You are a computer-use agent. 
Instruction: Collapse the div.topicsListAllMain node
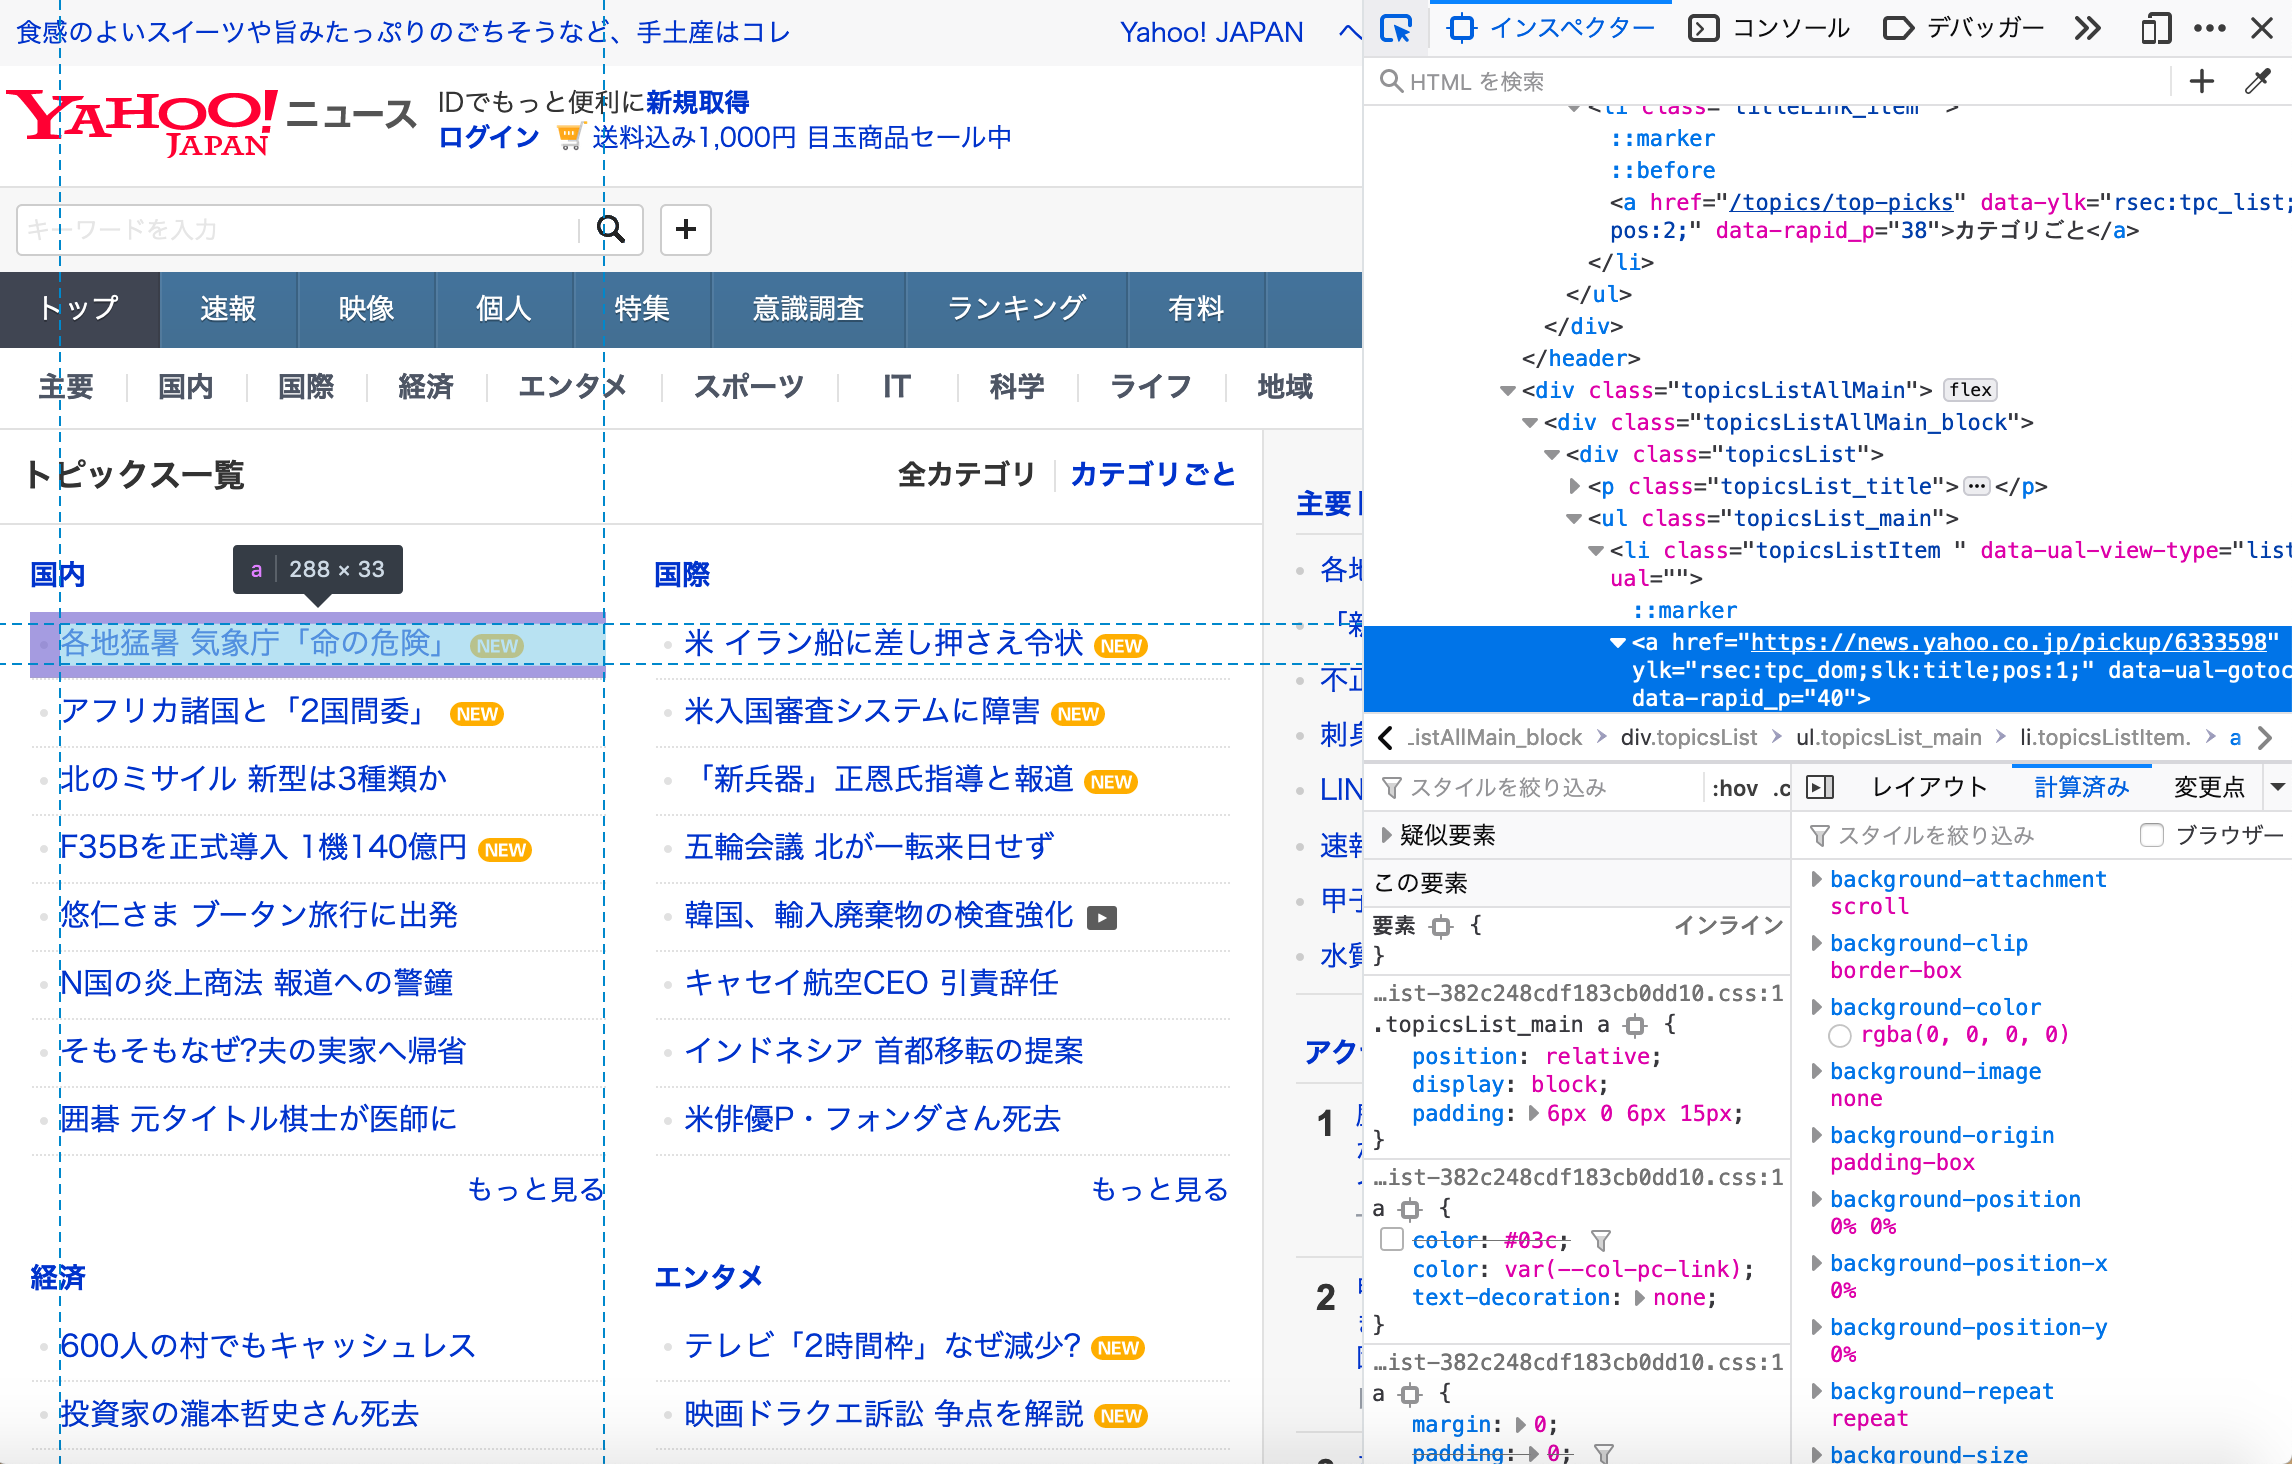[1507, 391]
